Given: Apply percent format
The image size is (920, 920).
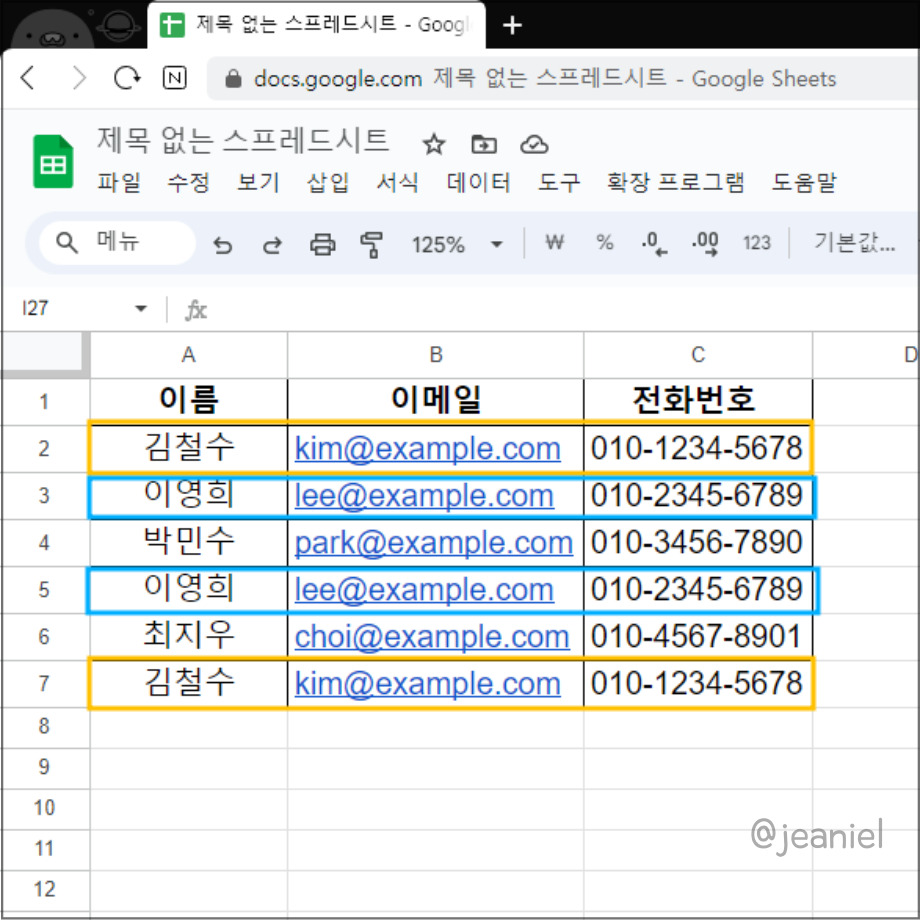Looking at the screenshot, I should (x=604, y=243).
